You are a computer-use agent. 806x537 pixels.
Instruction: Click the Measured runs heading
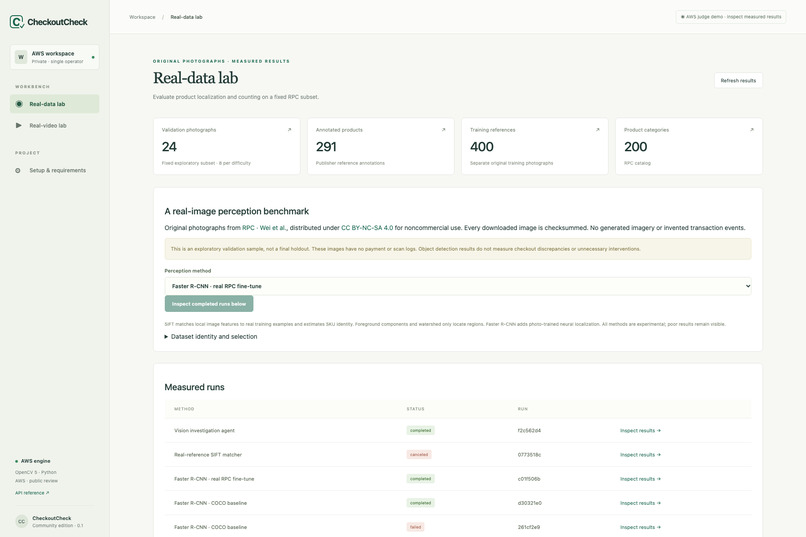point(194,387)
